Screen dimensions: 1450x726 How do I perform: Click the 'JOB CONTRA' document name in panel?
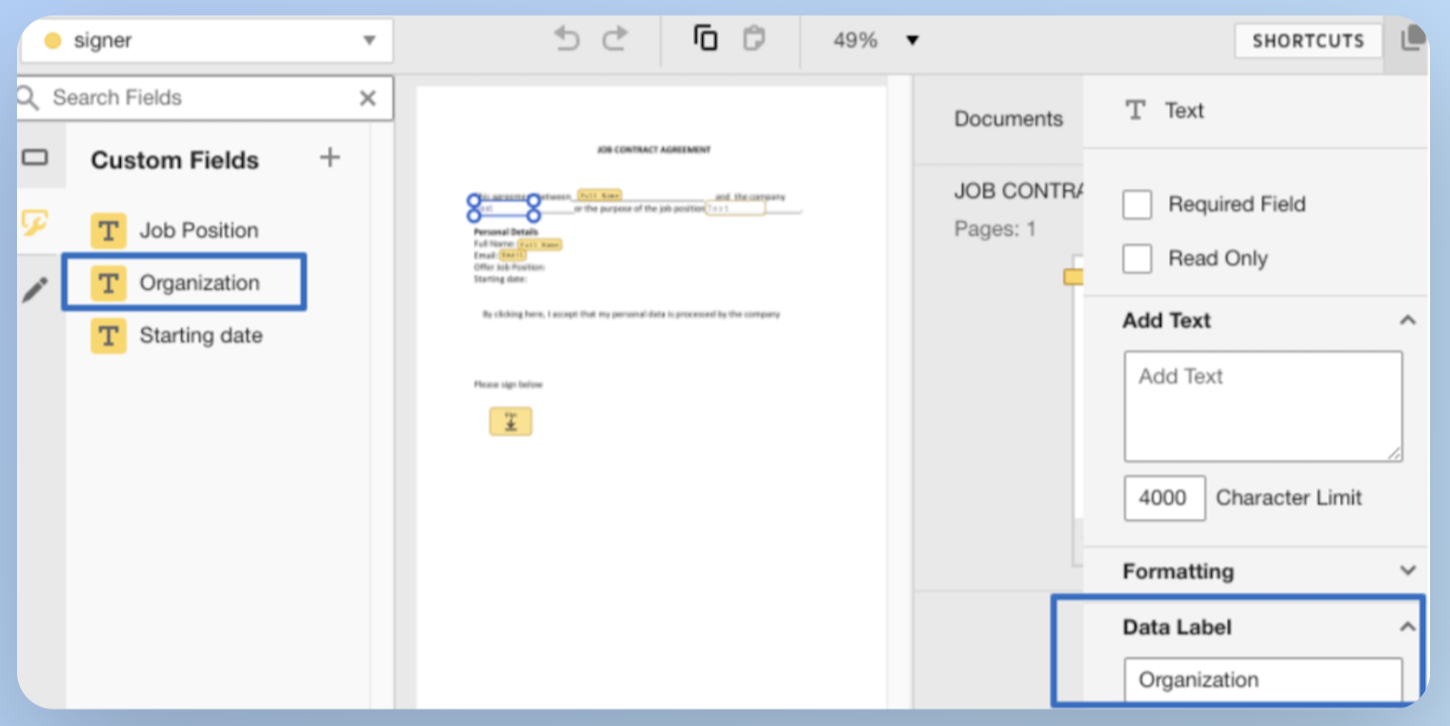pyautogui.click(x=1018, y=191)
